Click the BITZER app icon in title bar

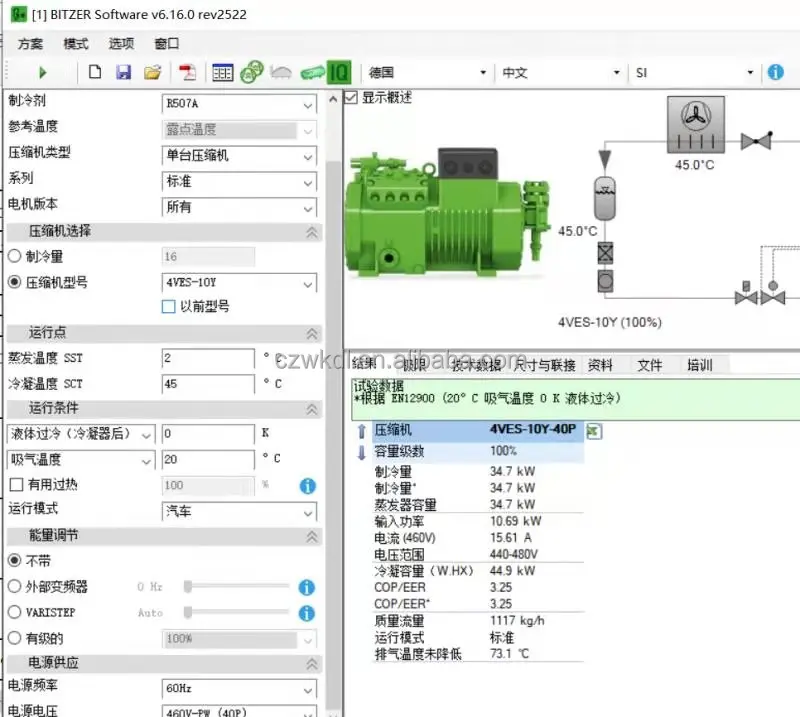(x=19, y=14)
